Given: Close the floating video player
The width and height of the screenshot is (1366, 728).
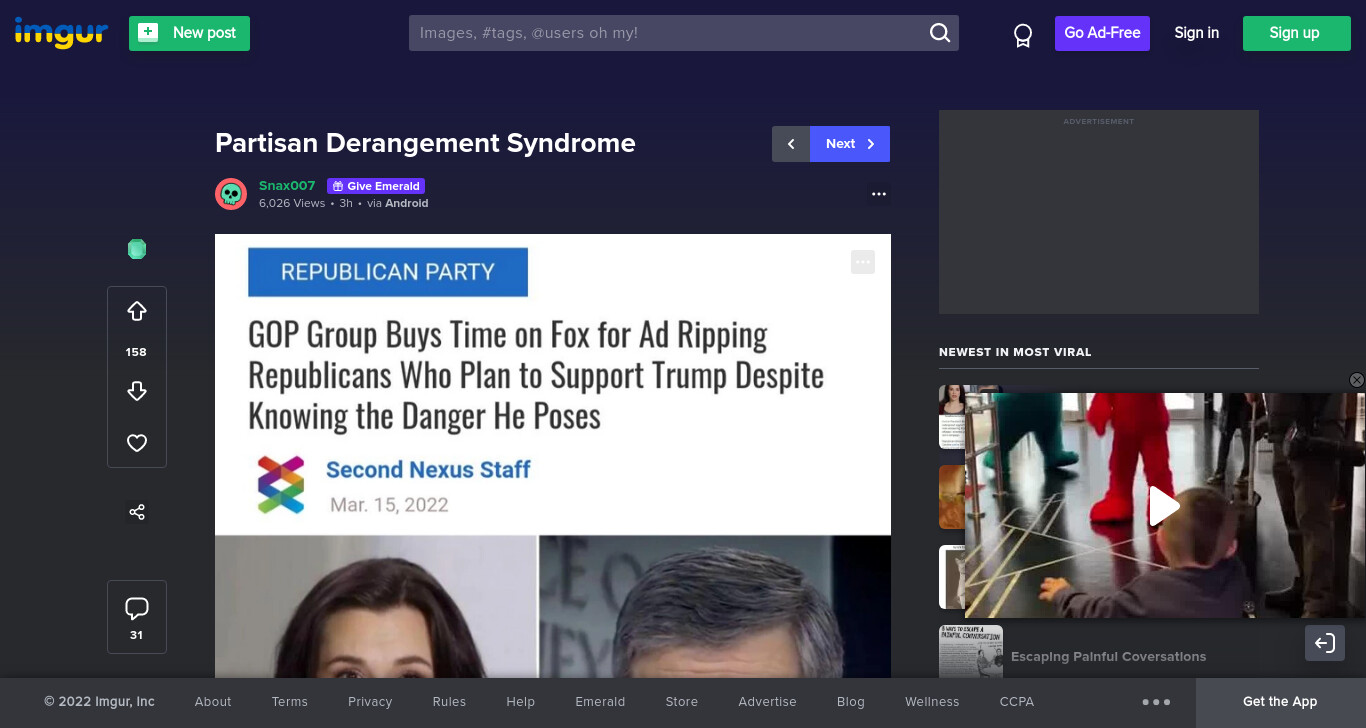Looking at the screenshot, I should click(1357, 380).
